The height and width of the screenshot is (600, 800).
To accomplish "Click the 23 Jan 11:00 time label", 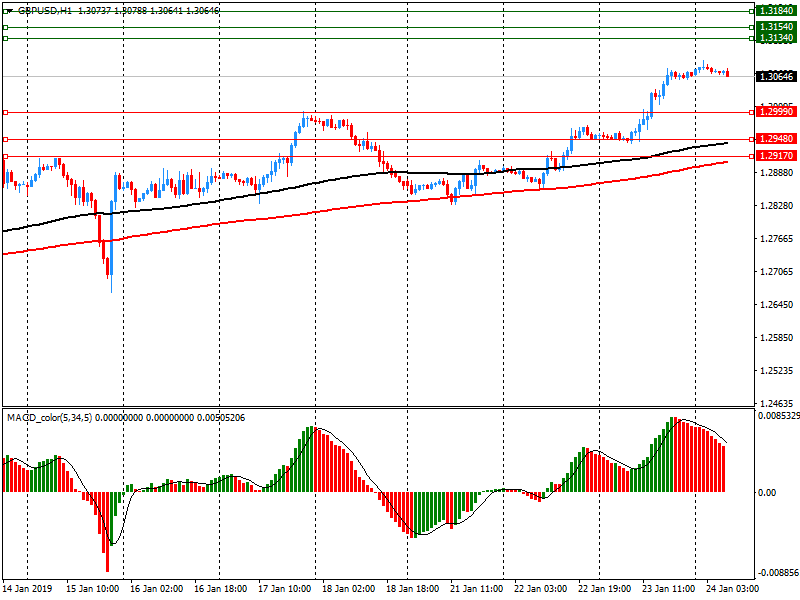I will click(668, 588).
